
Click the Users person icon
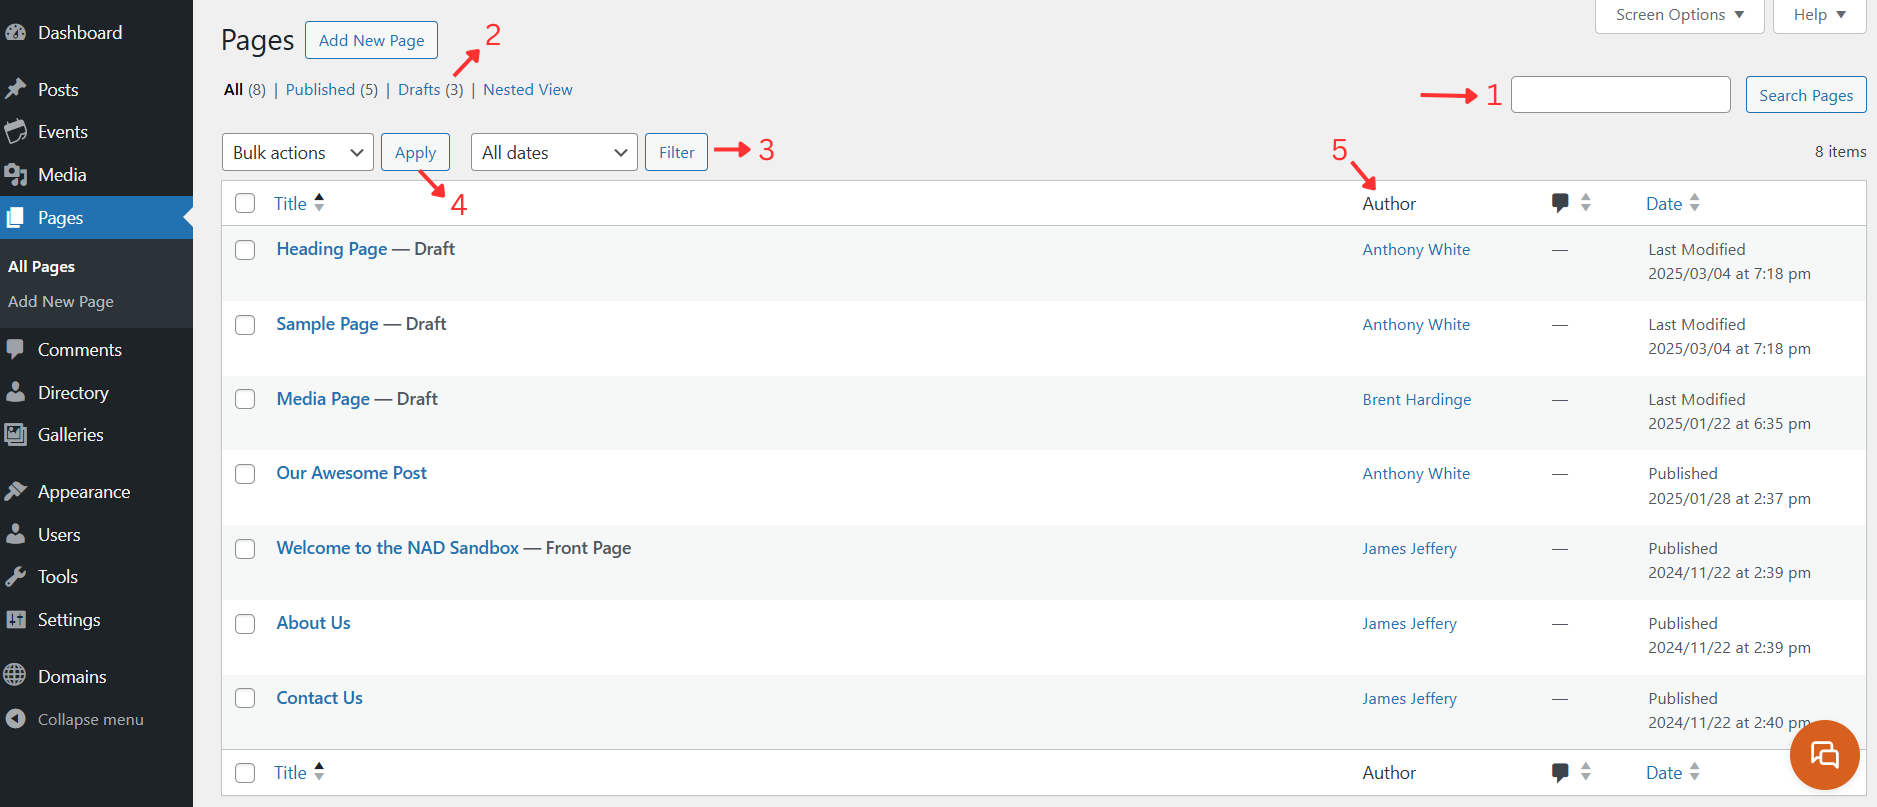15,534
